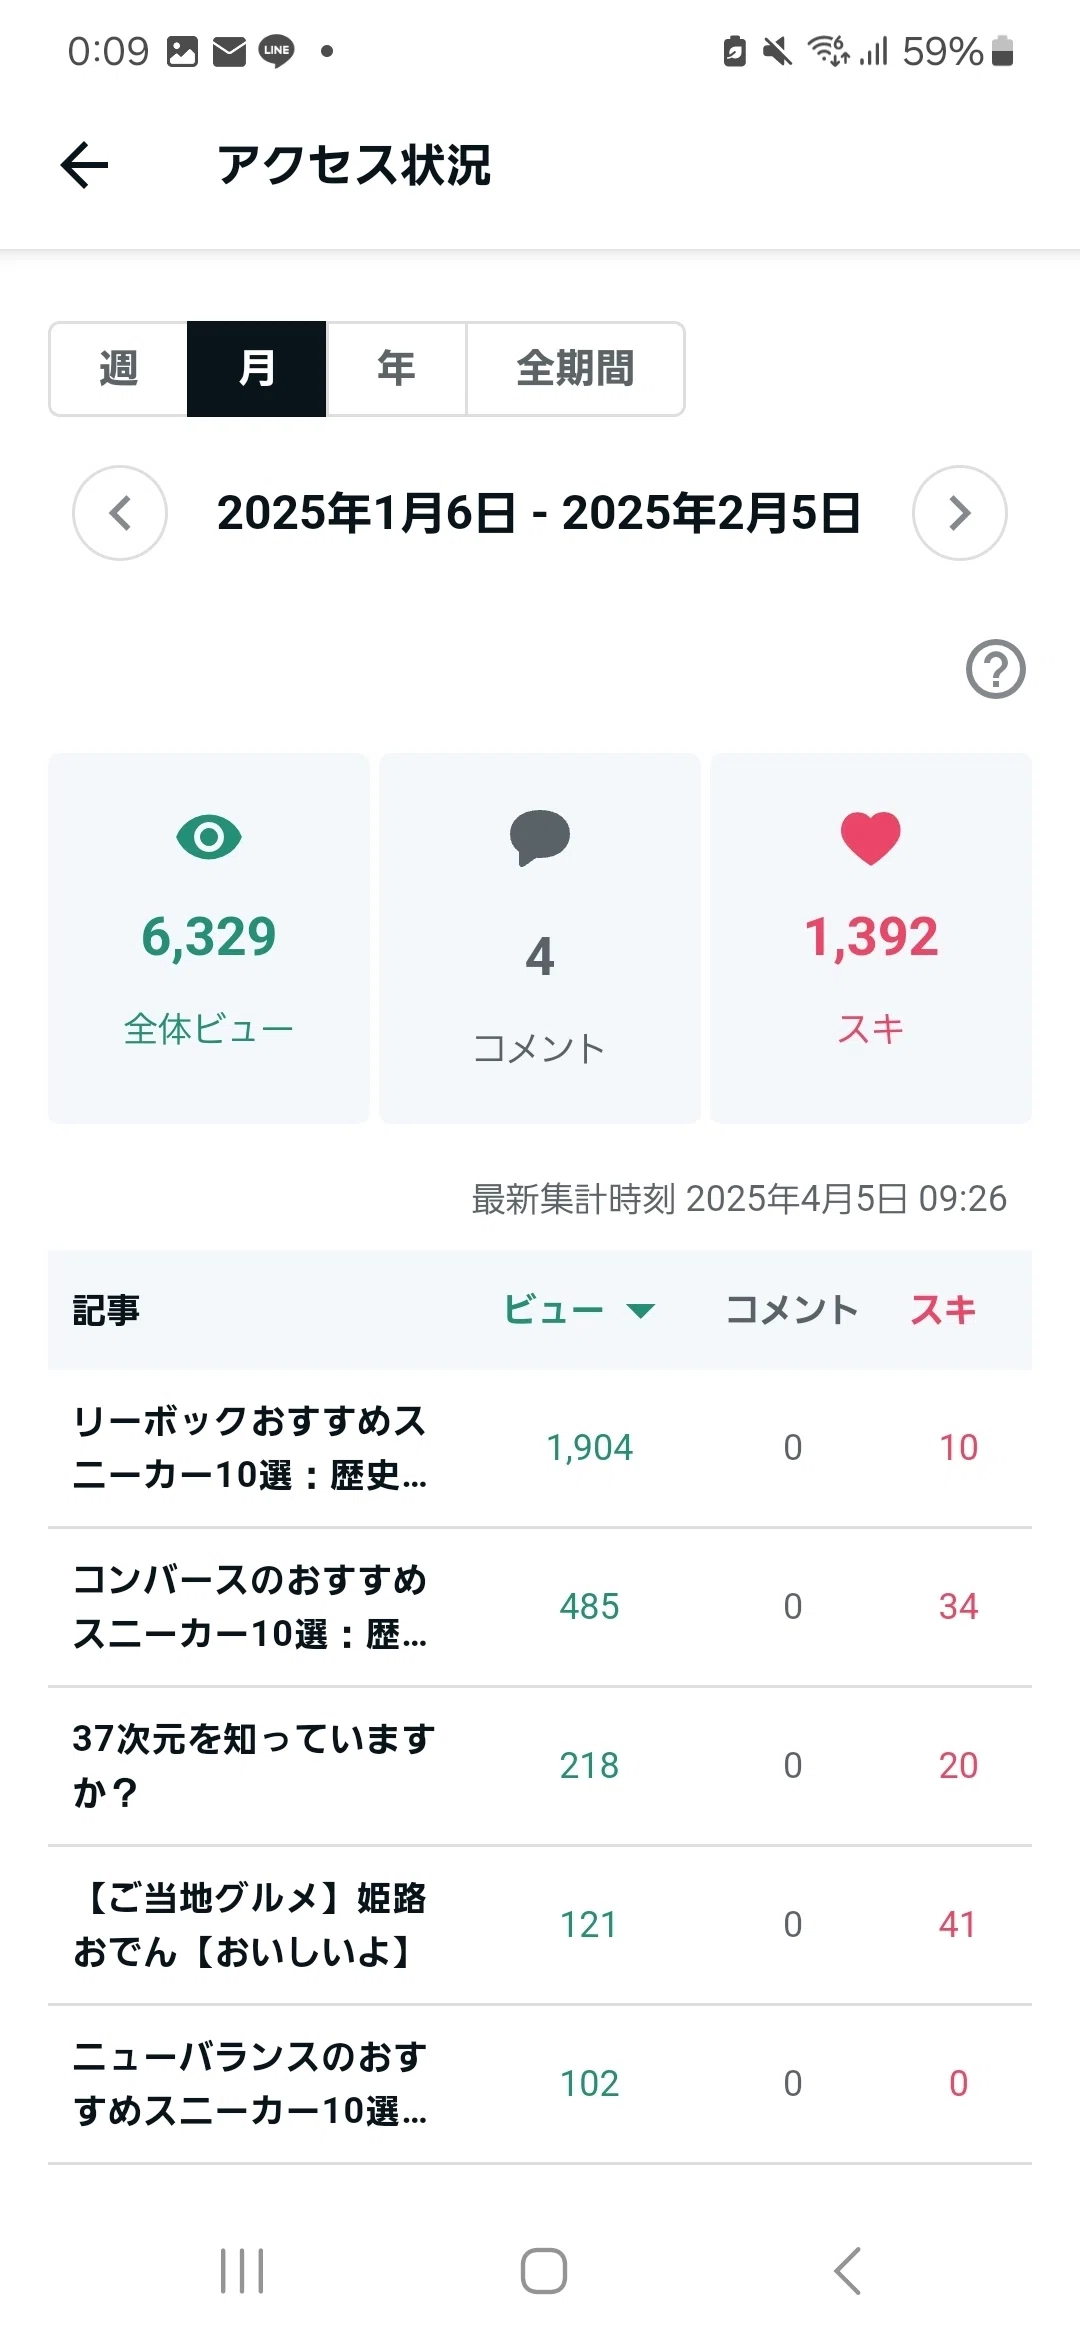Tap the green eye total views icon
This screenshot has width=1080, height=2340.
(x=209, y=837)
